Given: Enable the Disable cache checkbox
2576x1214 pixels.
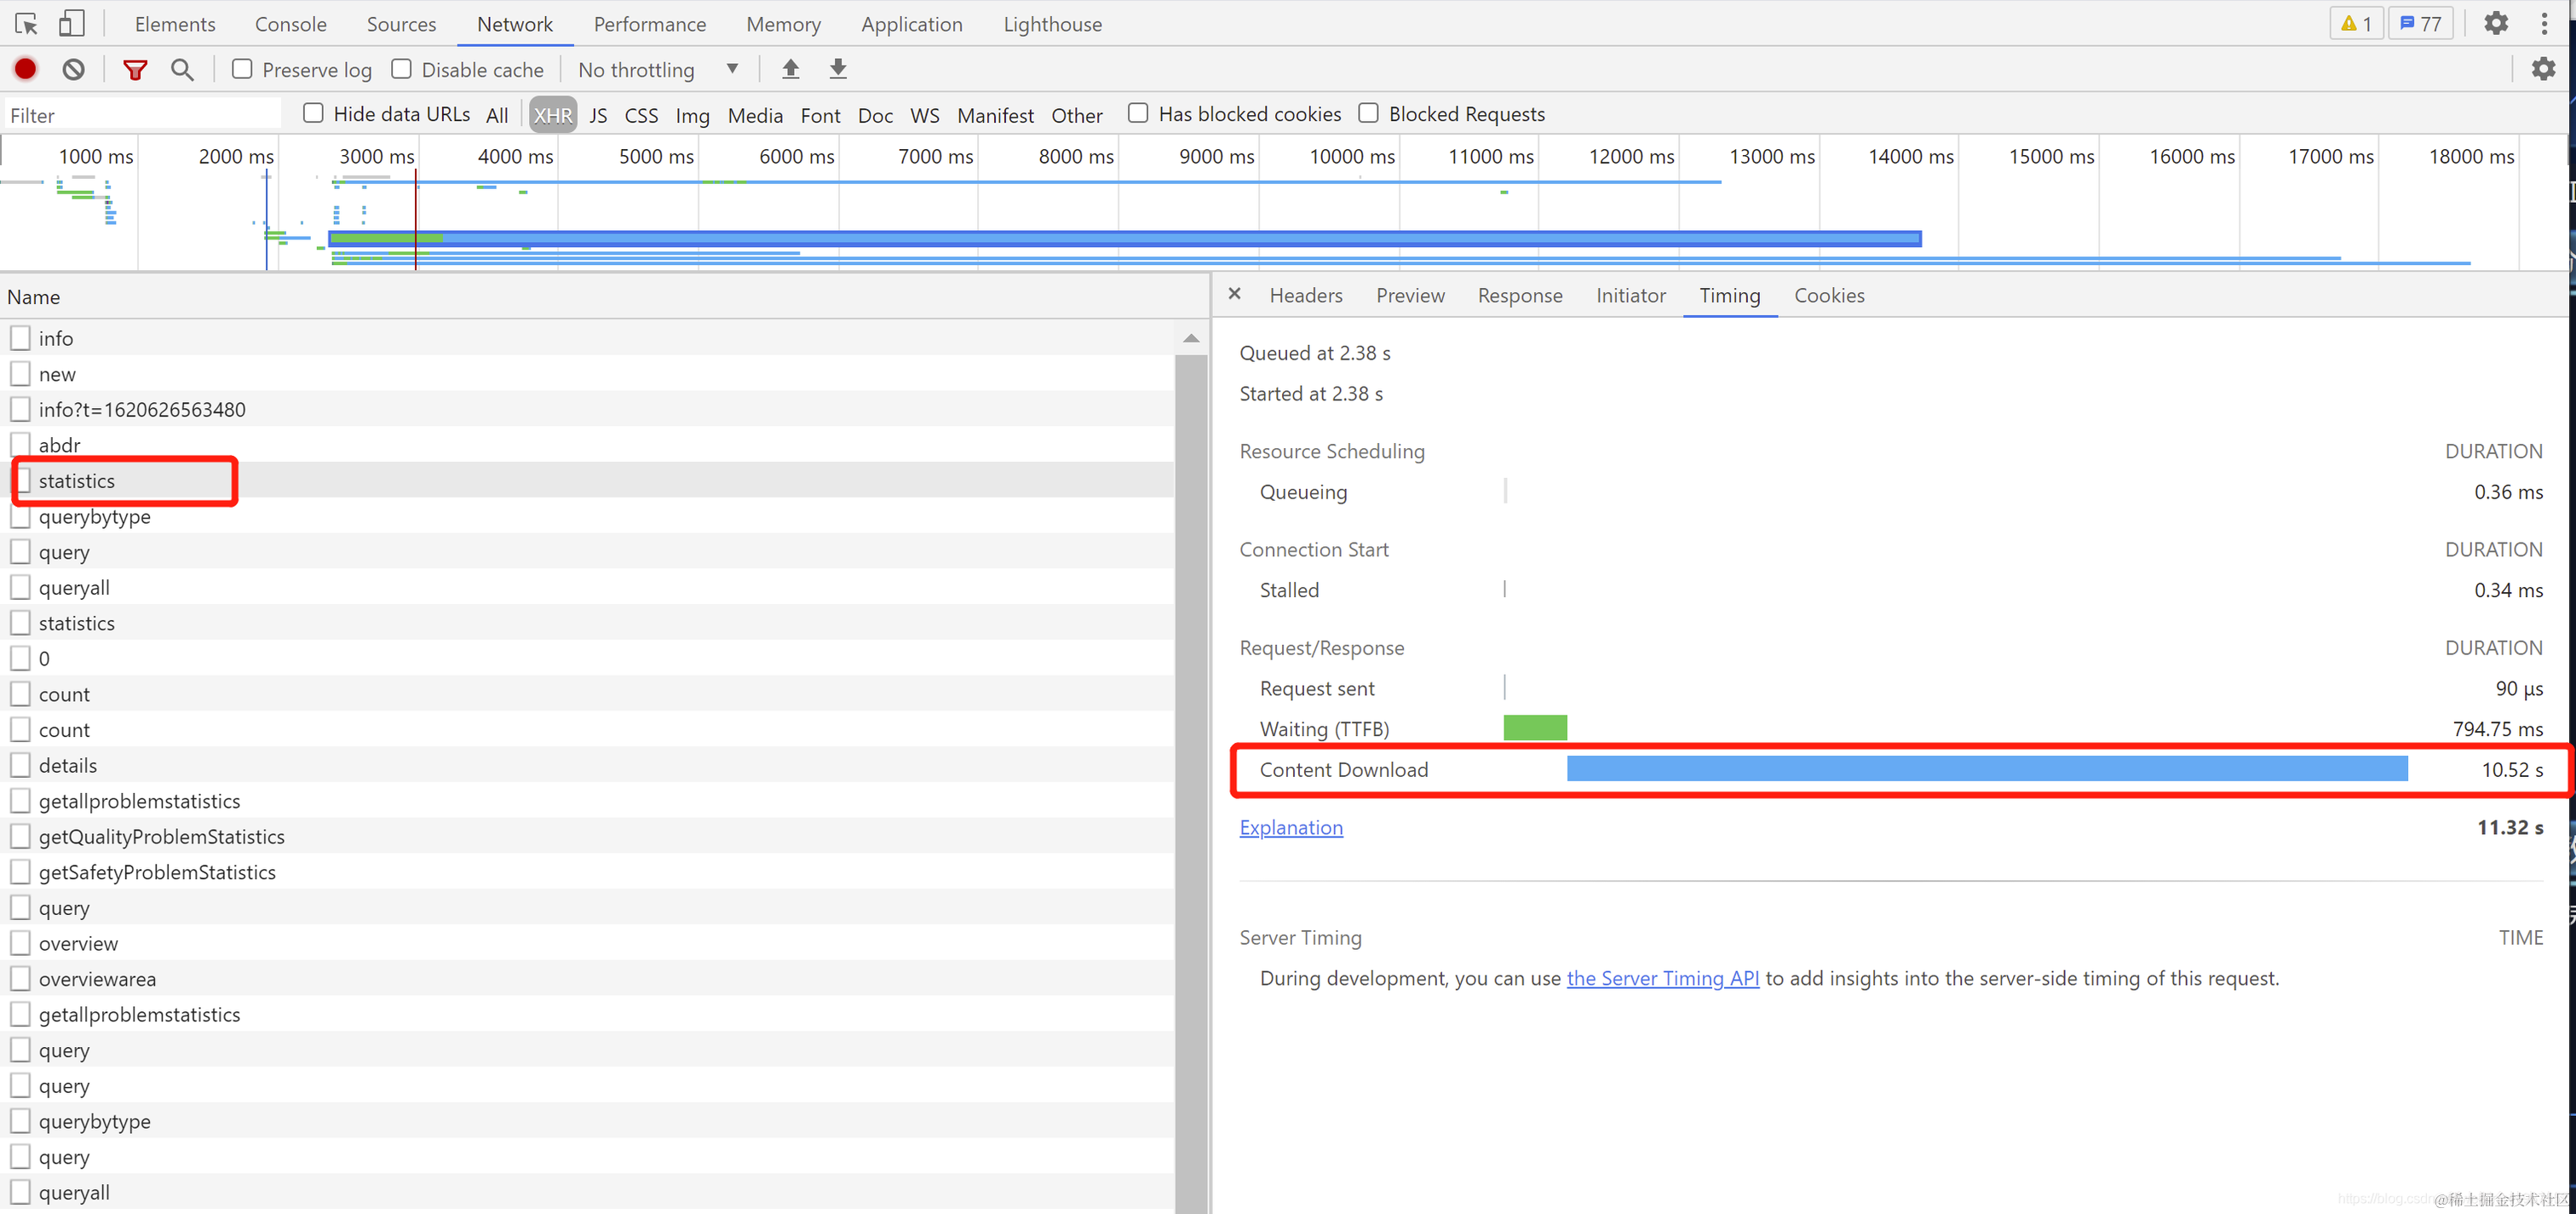Looking at the screenshot, I should point(401,69).
